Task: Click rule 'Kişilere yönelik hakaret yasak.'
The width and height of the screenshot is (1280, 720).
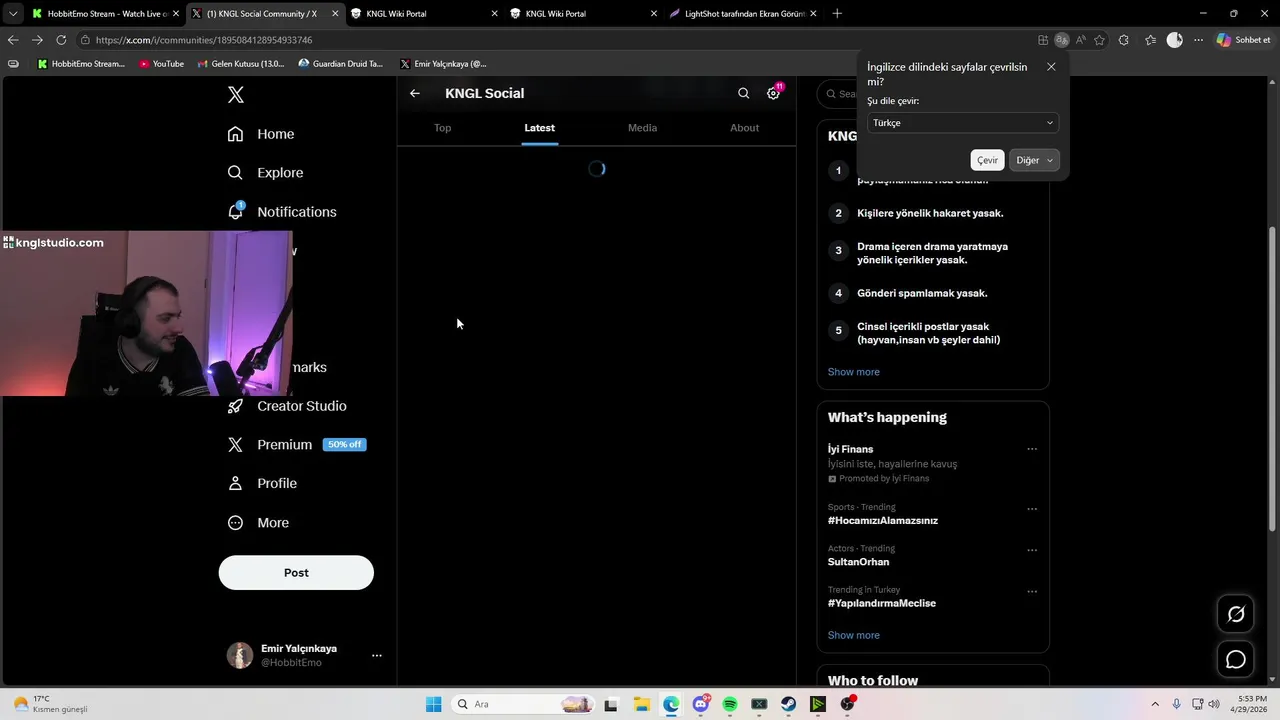Action: 930,213
